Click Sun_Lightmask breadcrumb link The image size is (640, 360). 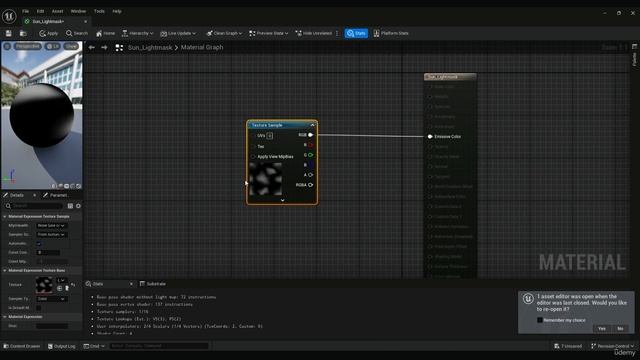[x=150, y=48]
